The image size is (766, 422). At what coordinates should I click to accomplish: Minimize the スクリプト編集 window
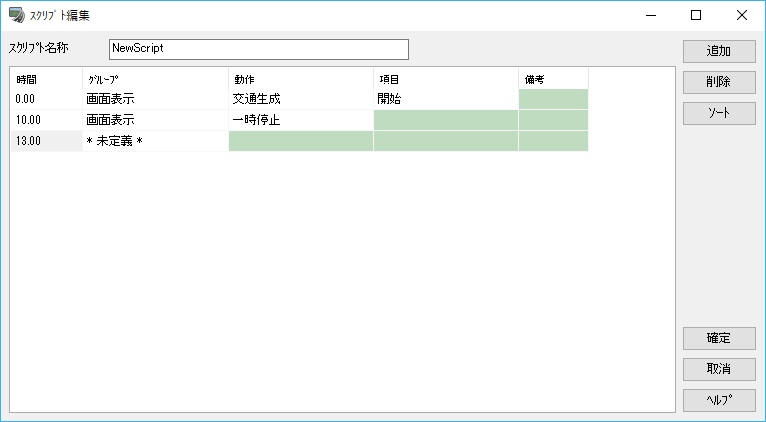coord(651,15)
